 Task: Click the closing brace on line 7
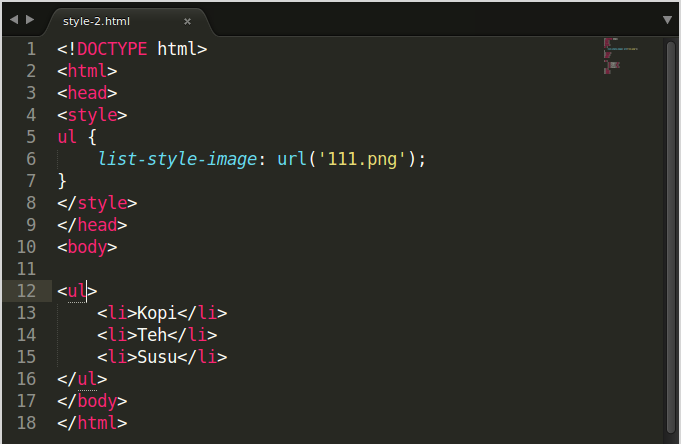click(62, 181)
